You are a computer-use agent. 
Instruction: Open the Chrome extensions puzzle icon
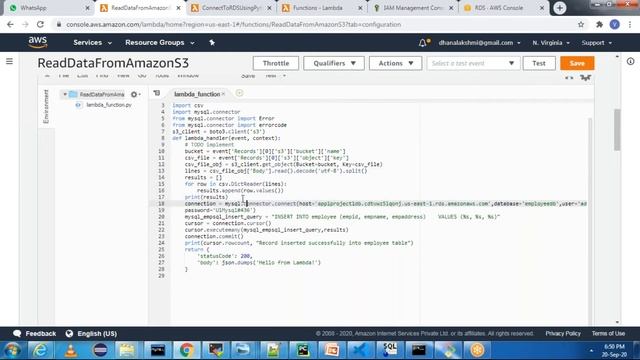[599, 24]
